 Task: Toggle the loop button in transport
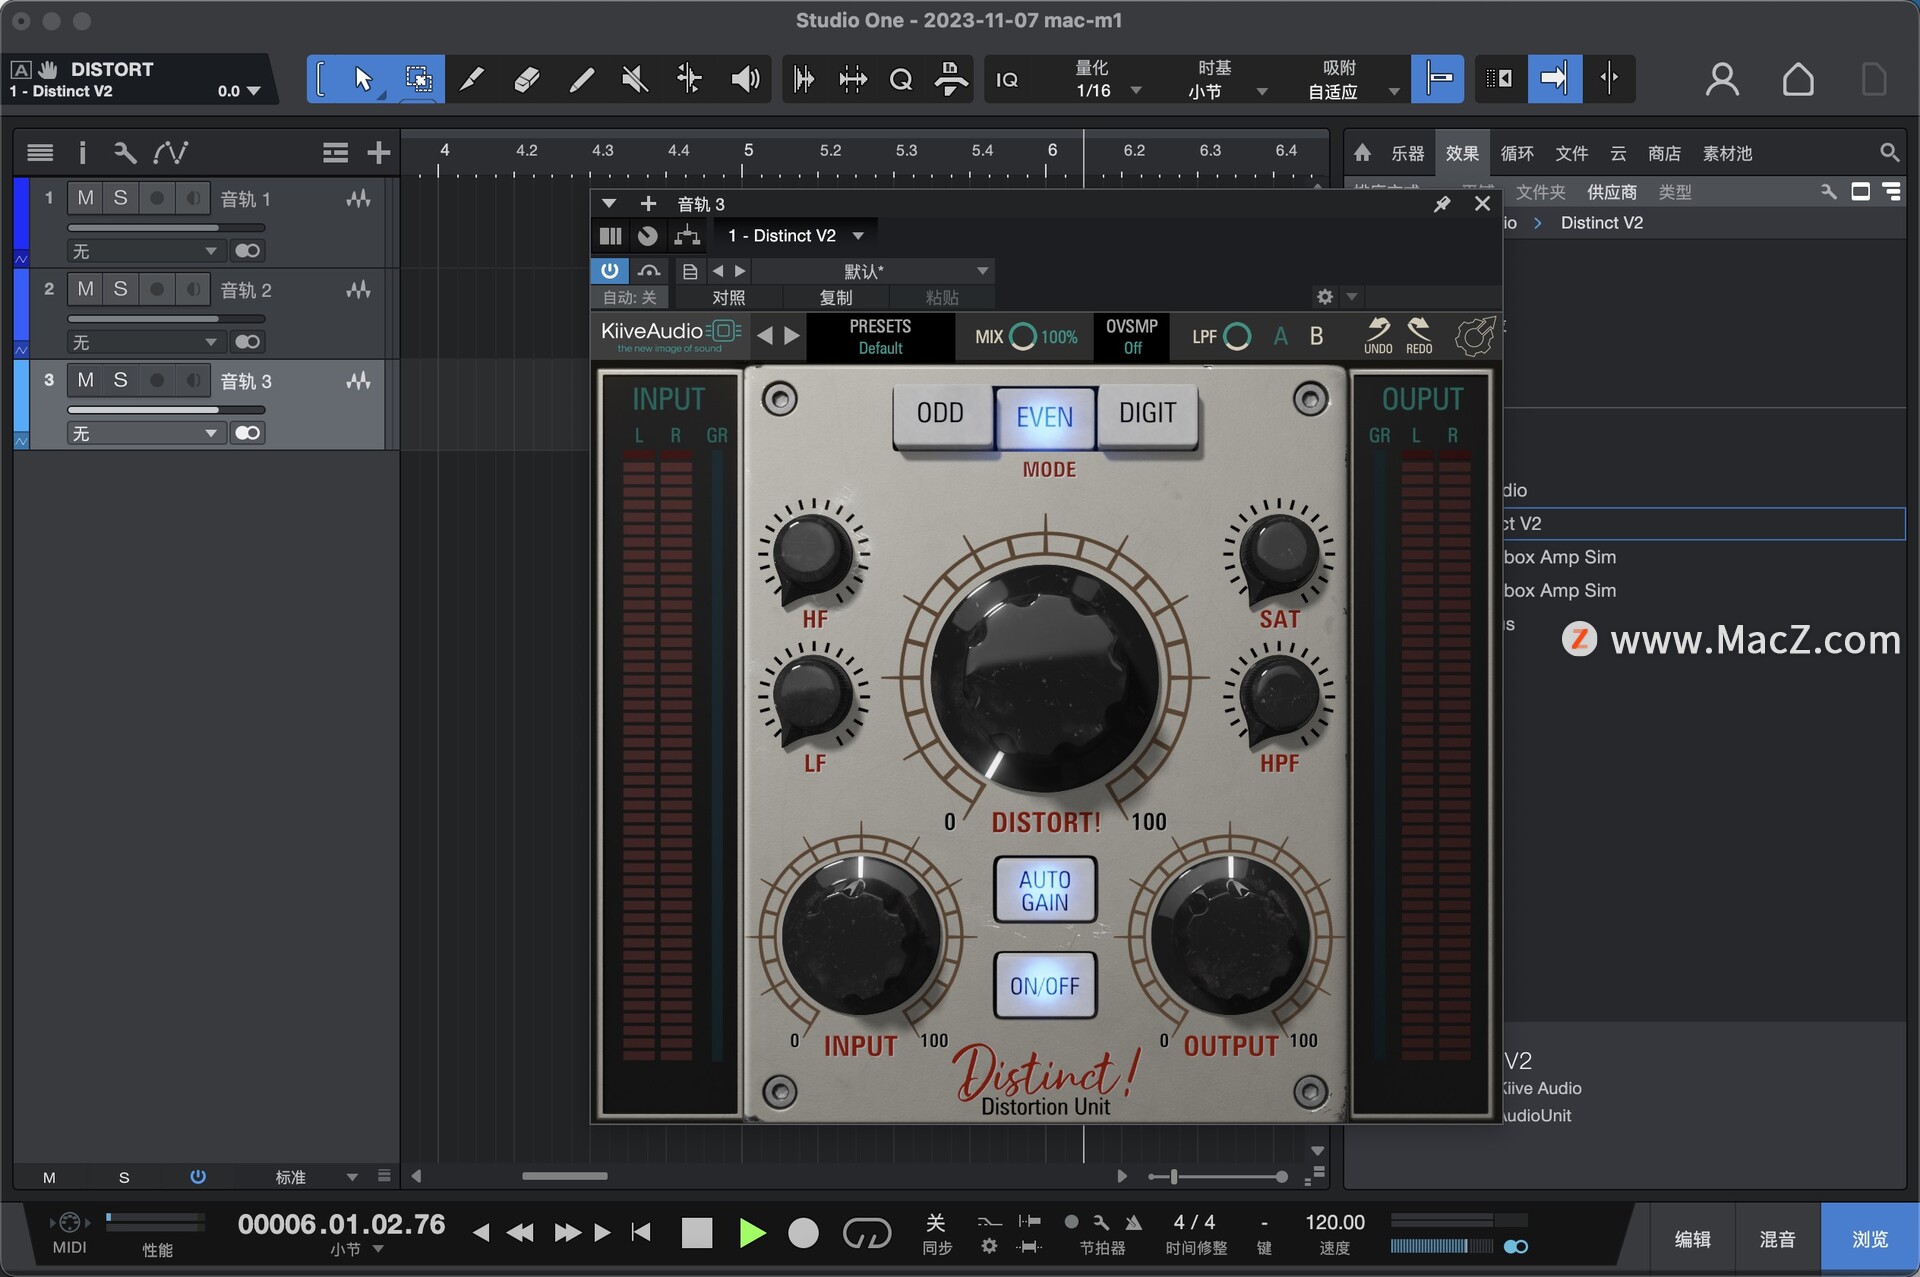coord(866,1233)
